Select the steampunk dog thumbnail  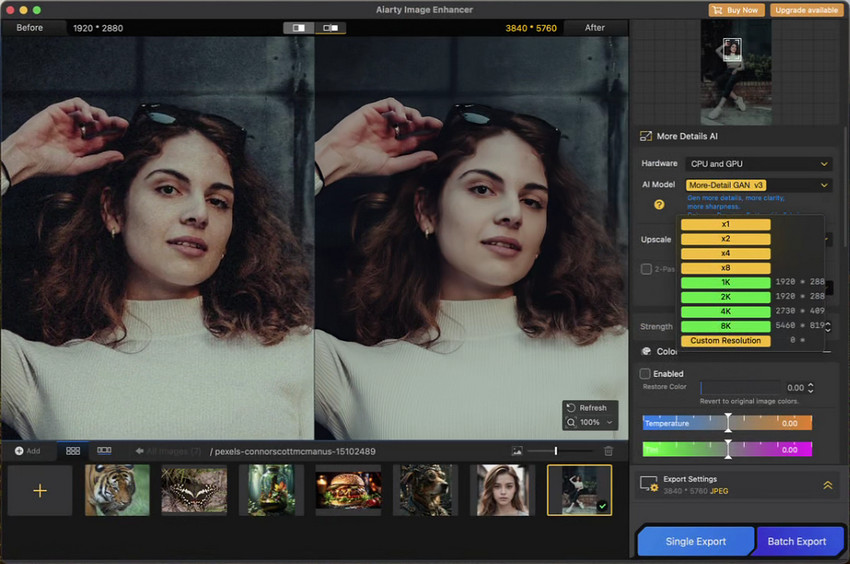point(426,490)
